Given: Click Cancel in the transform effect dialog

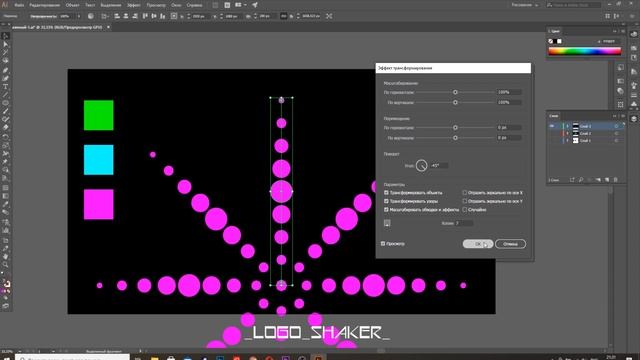Looking at the screenshot, I should click(x=510, y=244).
